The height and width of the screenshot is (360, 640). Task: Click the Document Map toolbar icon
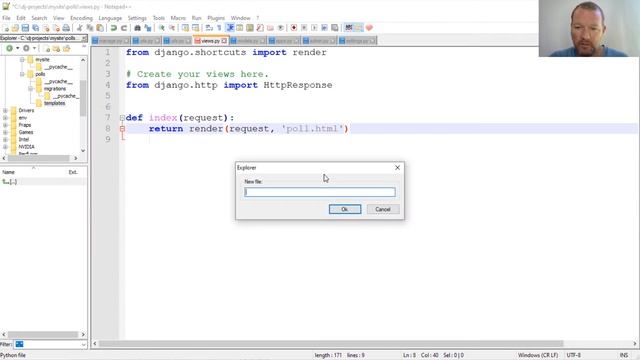point(249,28)
